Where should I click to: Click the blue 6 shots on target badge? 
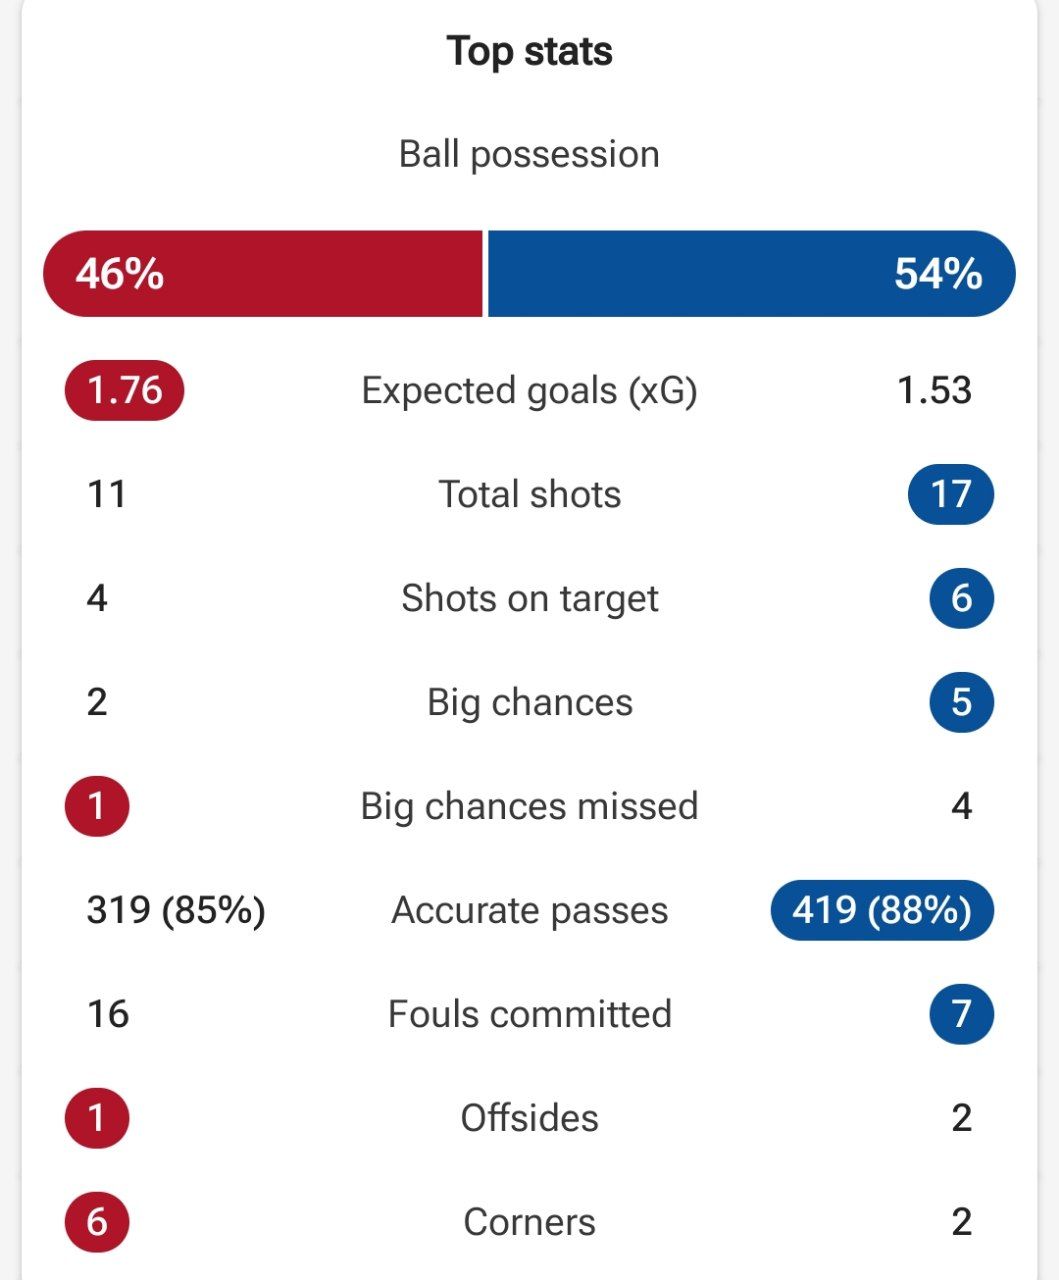(961, 598)
